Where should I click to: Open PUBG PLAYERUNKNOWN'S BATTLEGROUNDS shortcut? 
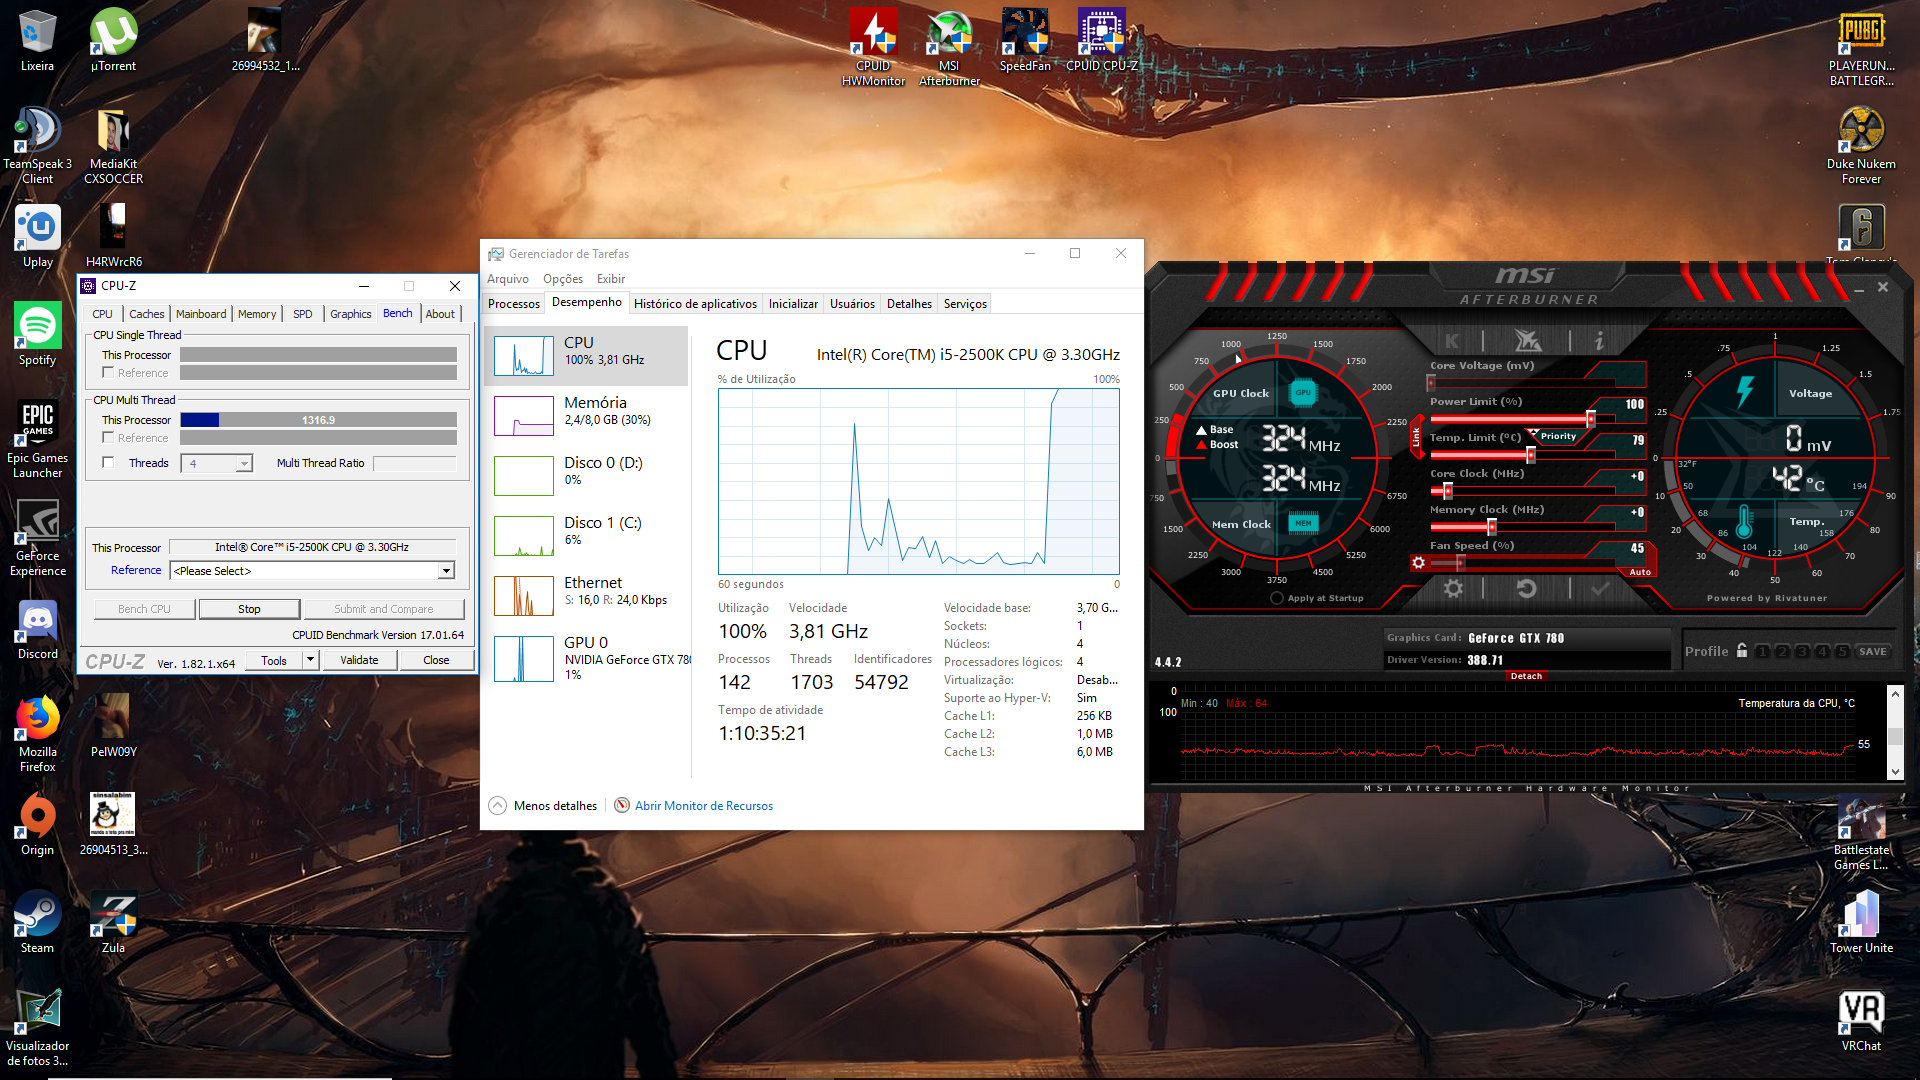coord(1861,47)
